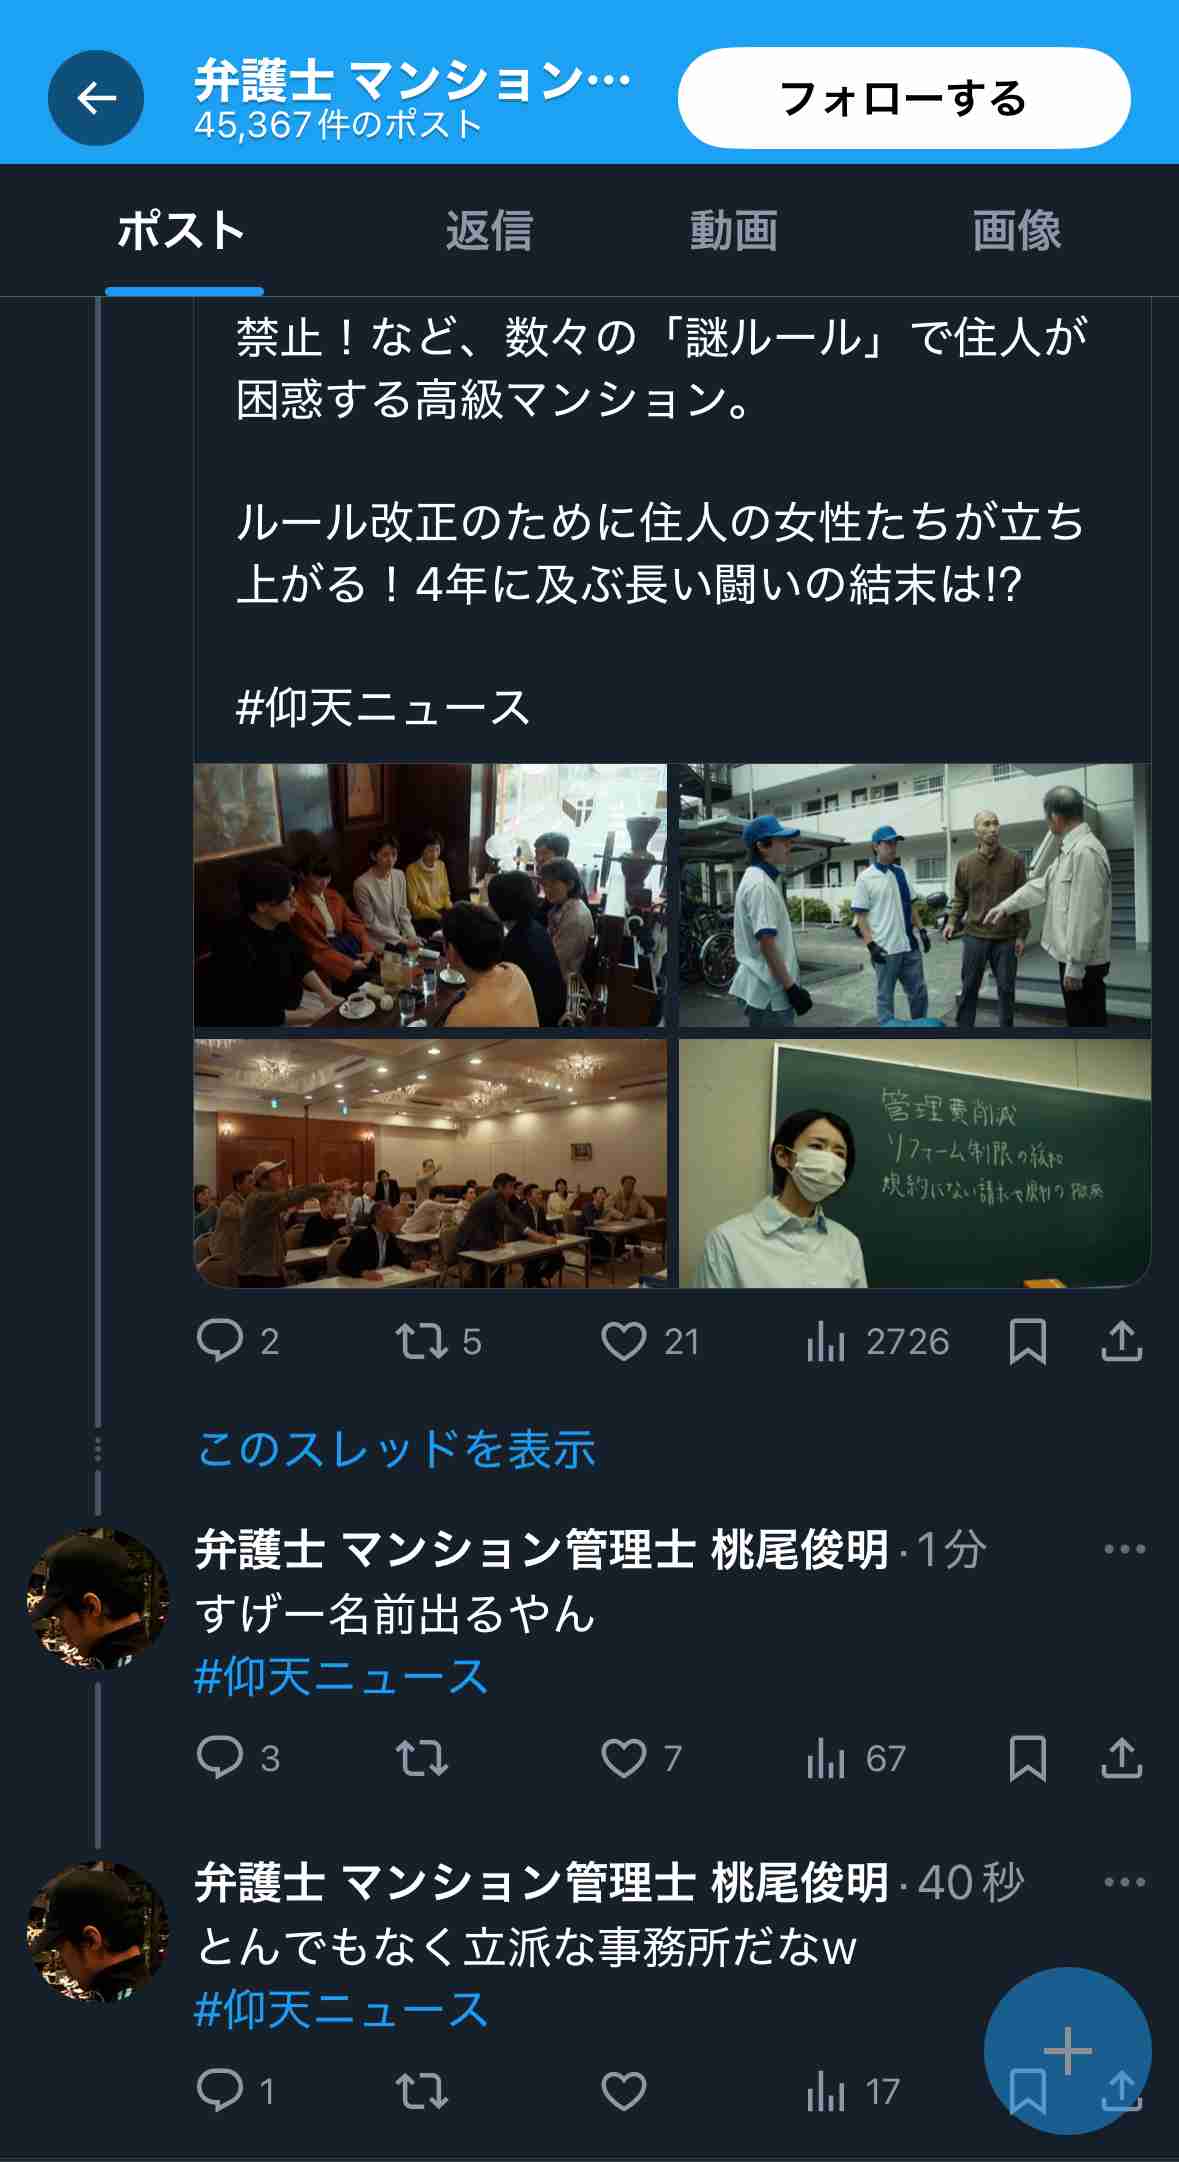This screenshot has width=1179, height=2162.
Task: Tap the compose new post plus button
Action: [1068, 2051]
